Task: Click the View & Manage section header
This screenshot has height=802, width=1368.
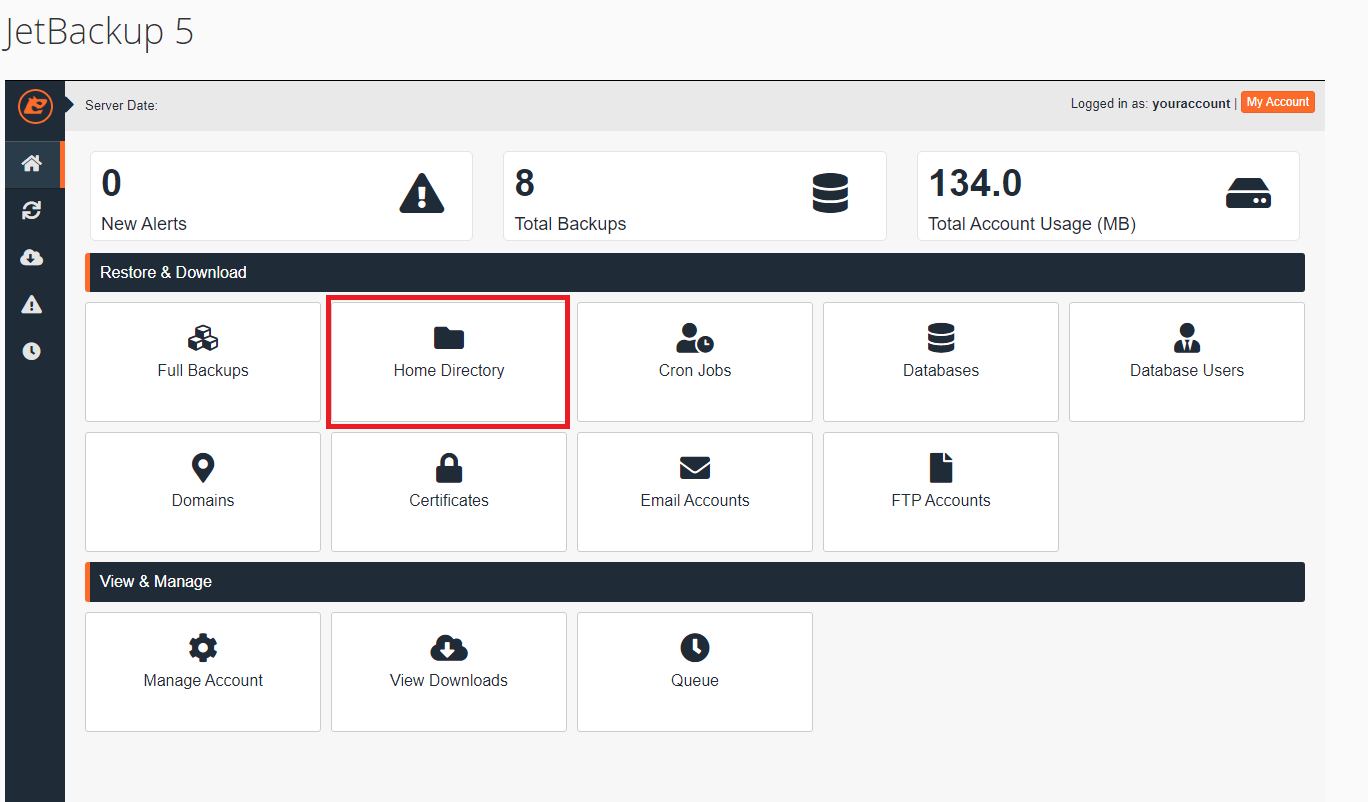Action: 695,581
